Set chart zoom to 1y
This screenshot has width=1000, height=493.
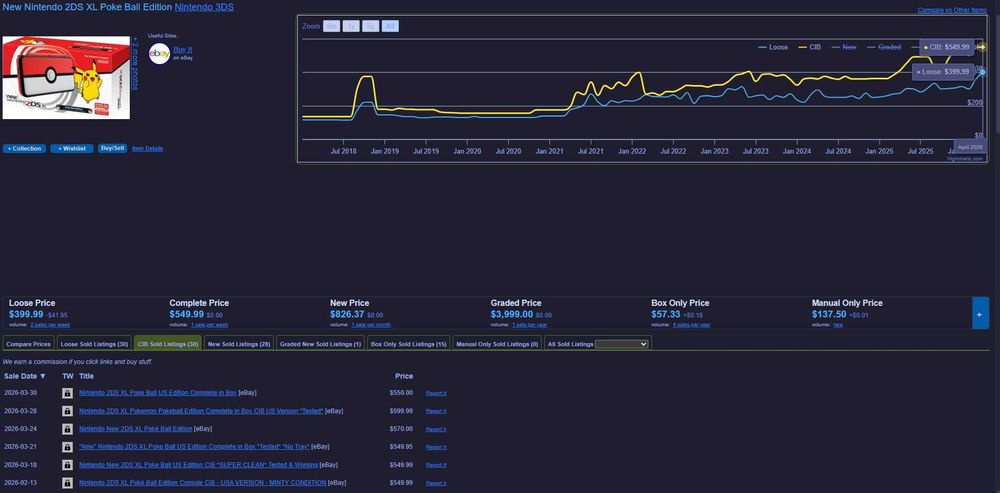pos(351,26)
